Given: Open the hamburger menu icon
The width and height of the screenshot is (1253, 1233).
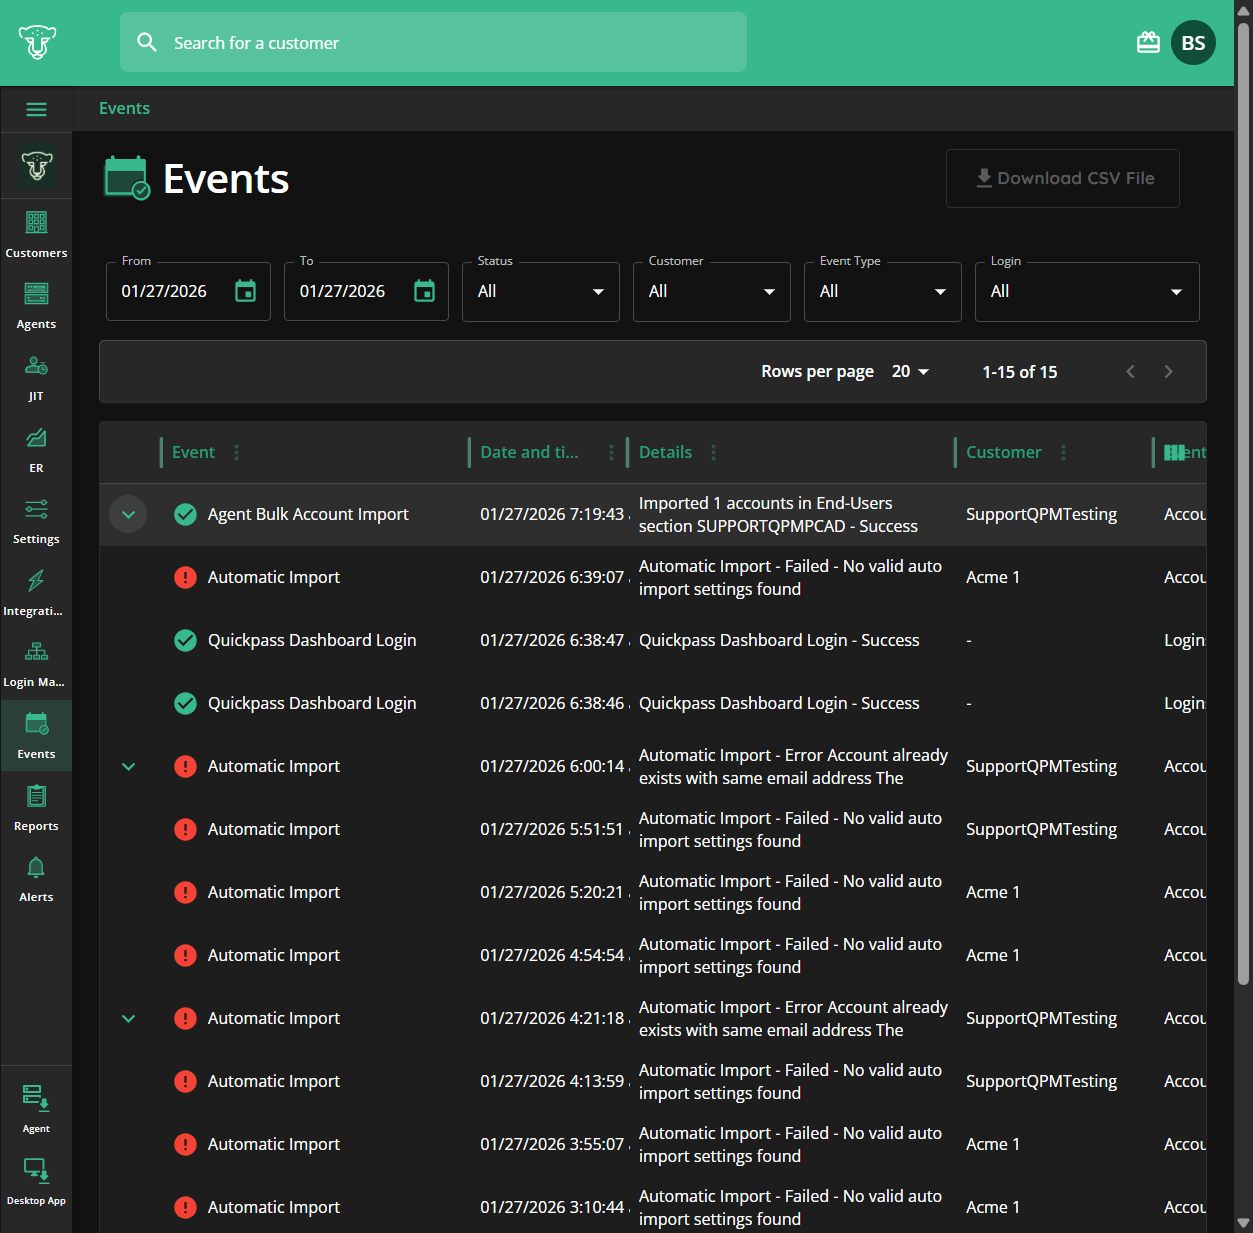Looking at the screenshot, I should (36, 109).
